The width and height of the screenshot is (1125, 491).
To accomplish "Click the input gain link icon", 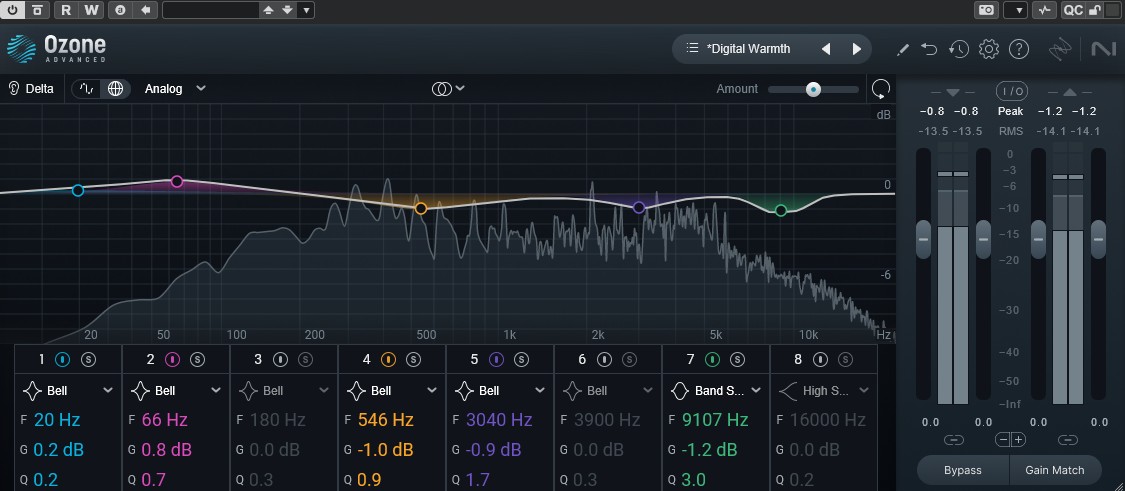I will (954, 440).
